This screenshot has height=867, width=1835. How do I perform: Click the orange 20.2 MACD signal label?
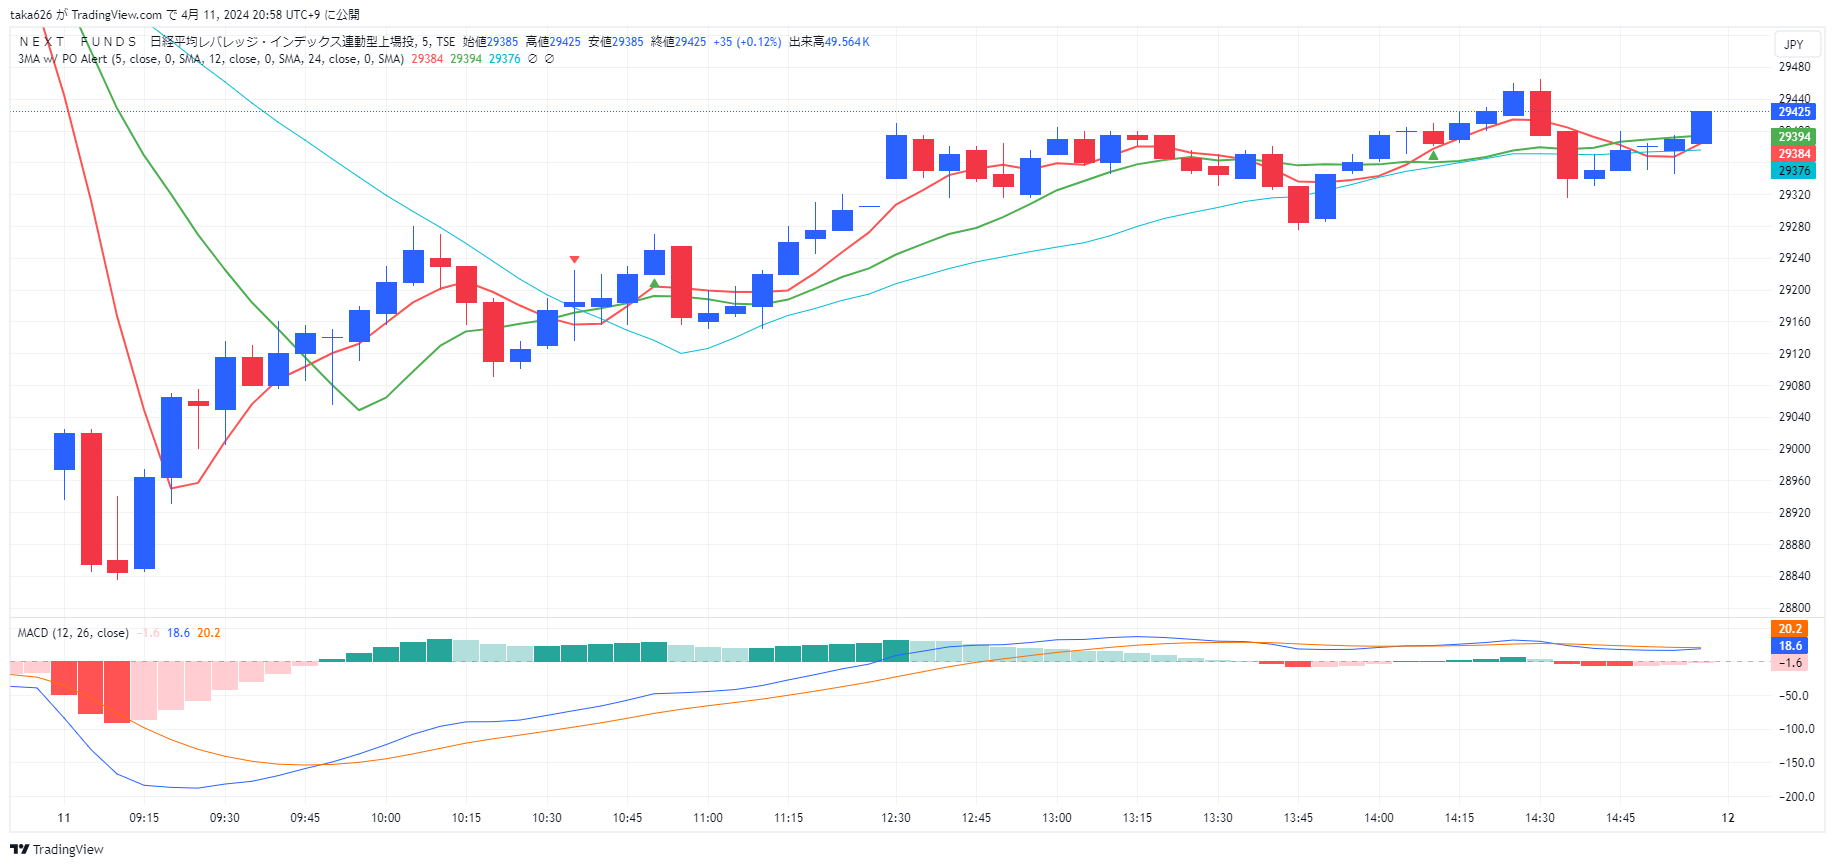pyautogui.click(x=1790, y=629)
